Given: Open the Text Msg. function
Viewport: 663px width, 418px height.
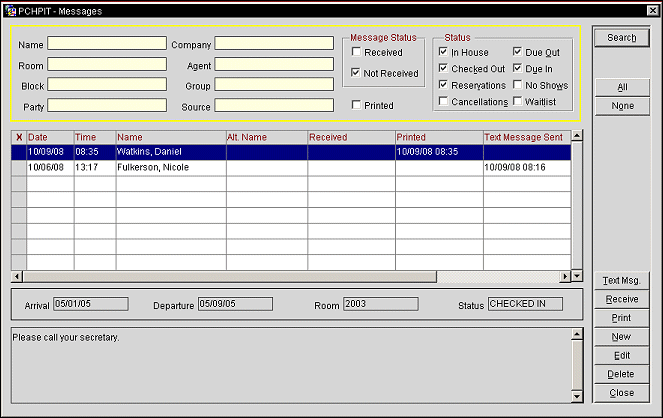Looking at the screenshot, I should coord(621,281).
